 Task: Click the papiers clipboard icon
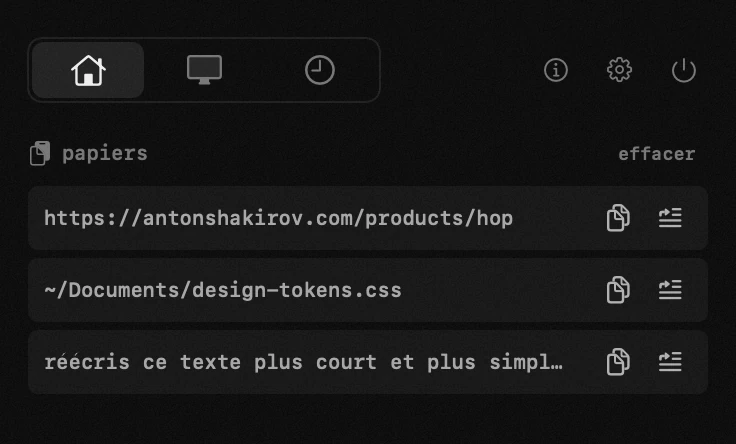(40, 153)
